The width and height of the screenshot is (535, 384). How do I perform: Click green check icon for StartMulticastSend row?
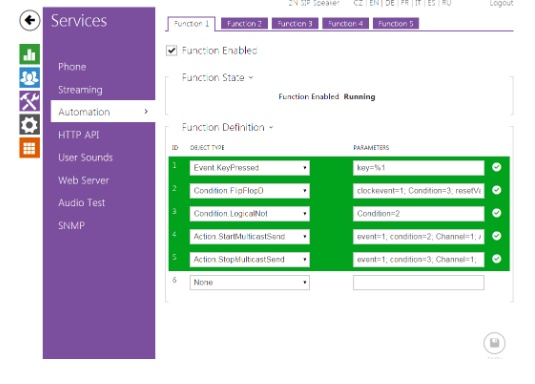coord(496,236)
